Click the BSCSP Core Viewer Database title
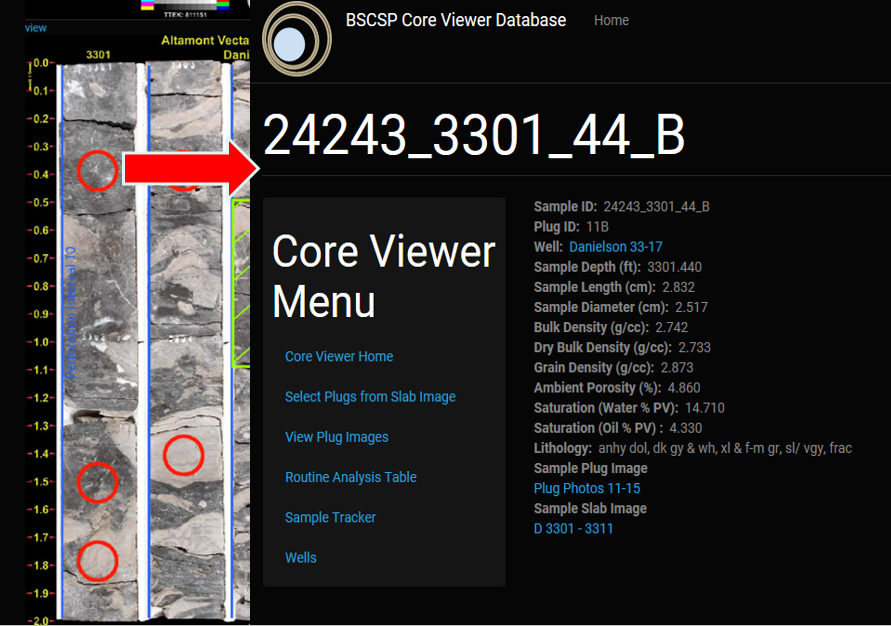The height and width of the screenshot is (626, 891). pos(455,20)
